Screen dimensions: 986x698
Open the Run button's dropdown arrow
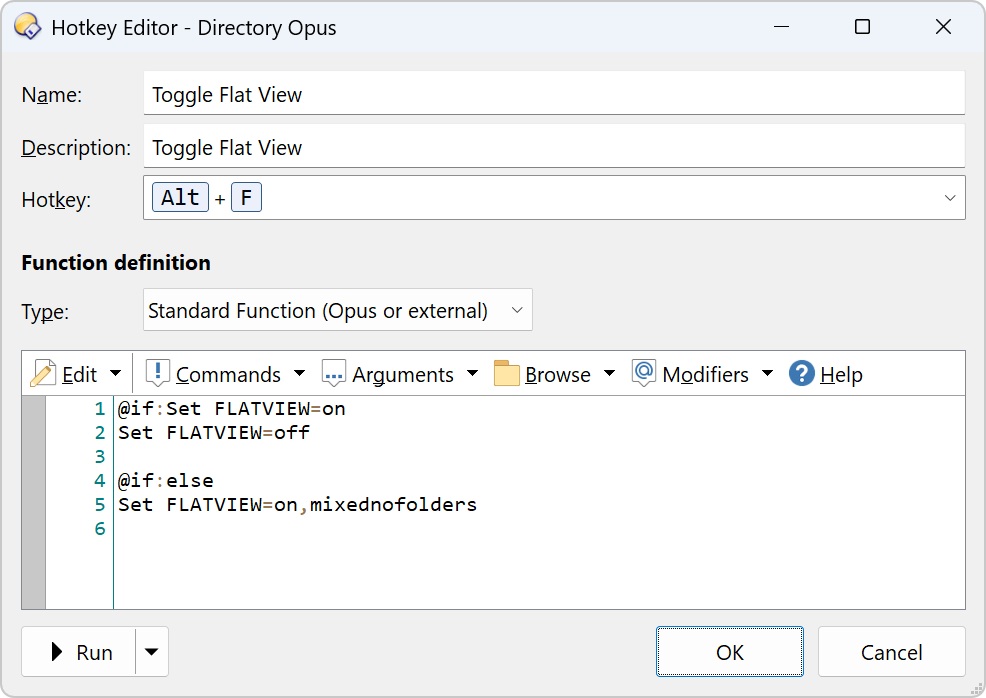[152, 651]
